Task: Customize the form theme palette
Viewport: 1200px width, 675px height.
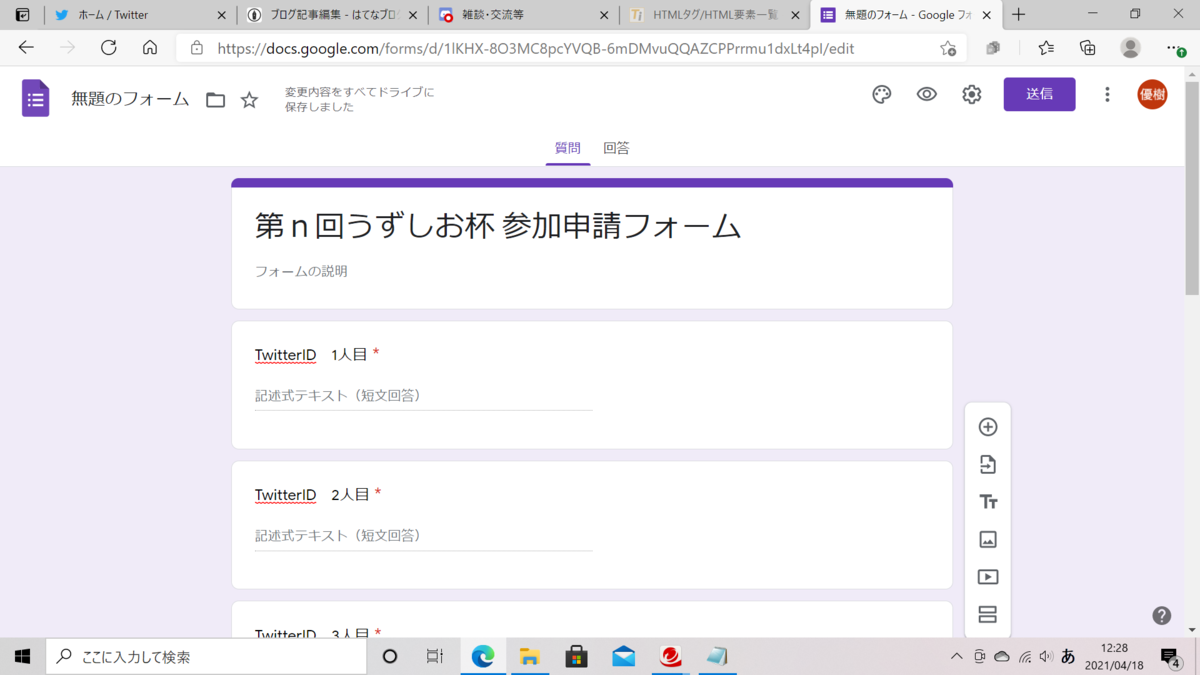Action: coord(881,94)
